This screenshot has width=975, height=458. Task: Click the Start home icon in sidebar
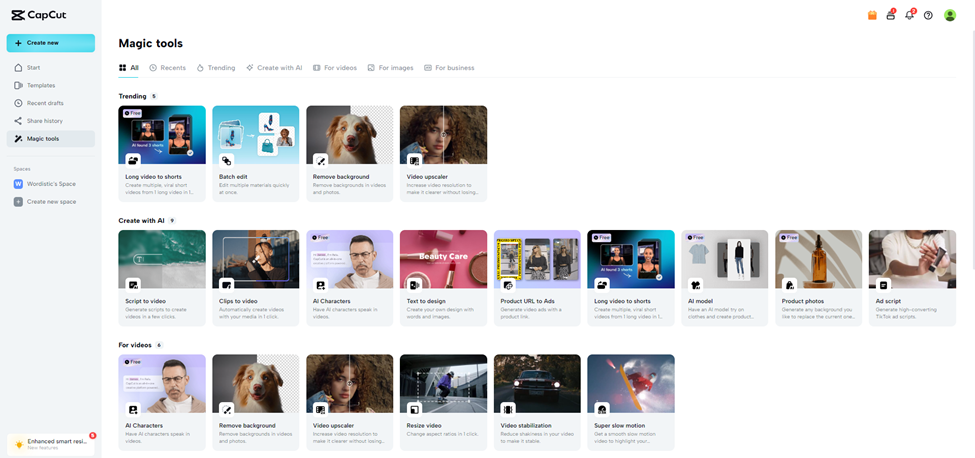pos(18,67)
